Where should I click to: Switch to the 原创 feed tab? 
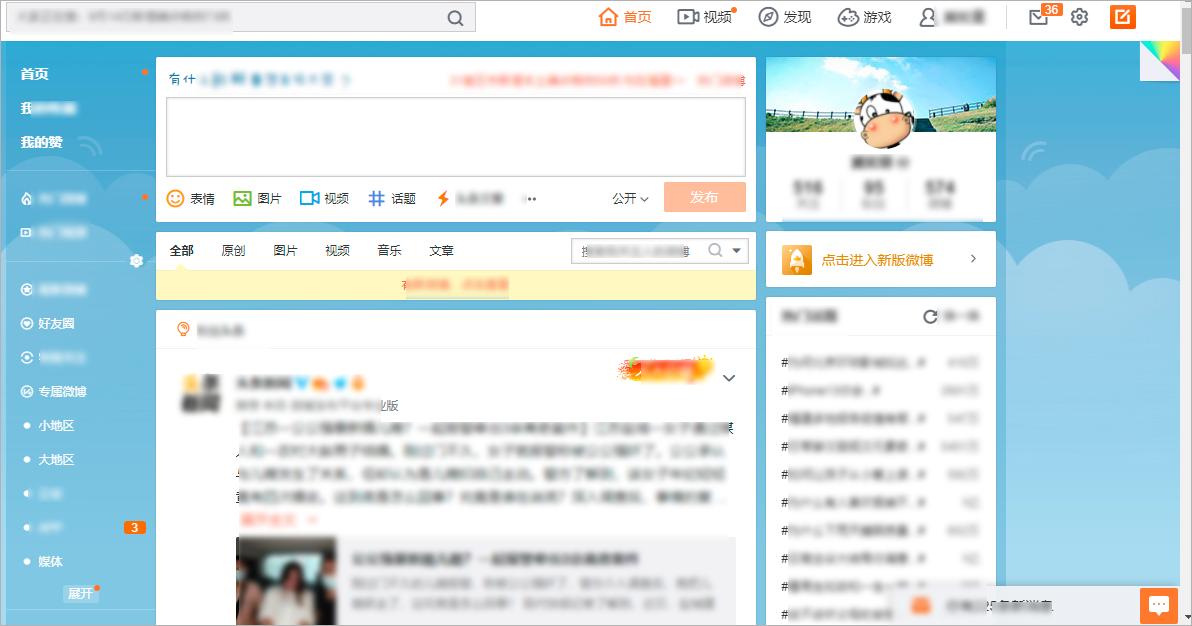233,250
